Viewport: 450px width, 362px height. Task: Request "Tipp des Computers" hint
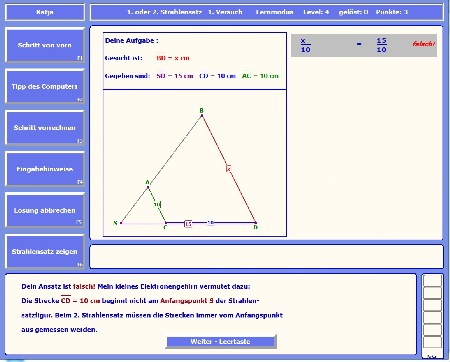45,87
